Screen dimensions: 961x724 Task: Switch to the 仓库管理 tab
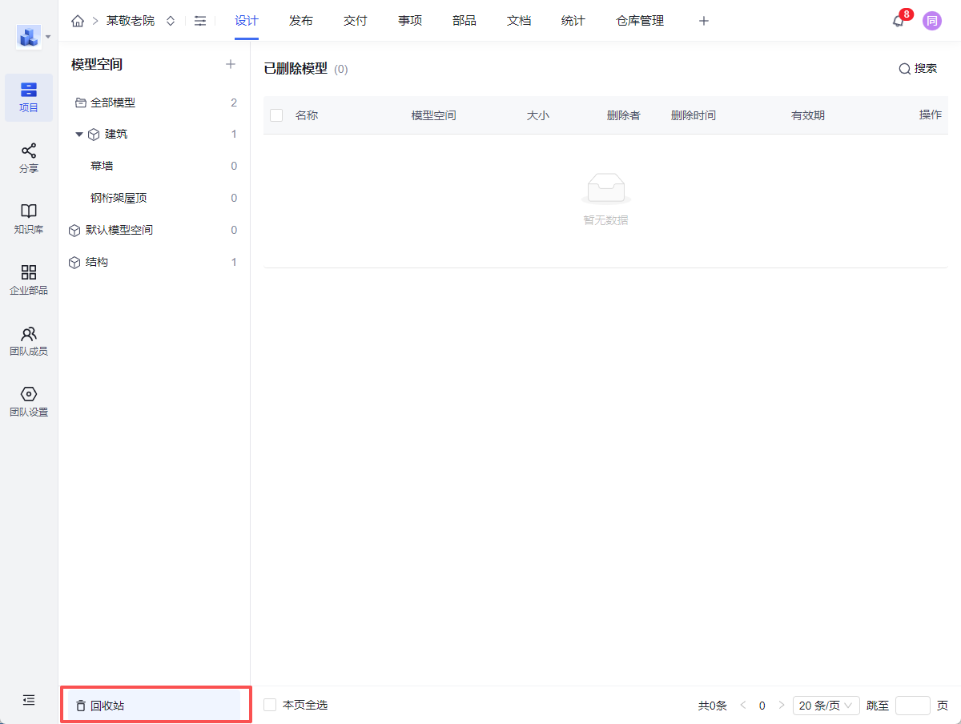pos(640,21)
